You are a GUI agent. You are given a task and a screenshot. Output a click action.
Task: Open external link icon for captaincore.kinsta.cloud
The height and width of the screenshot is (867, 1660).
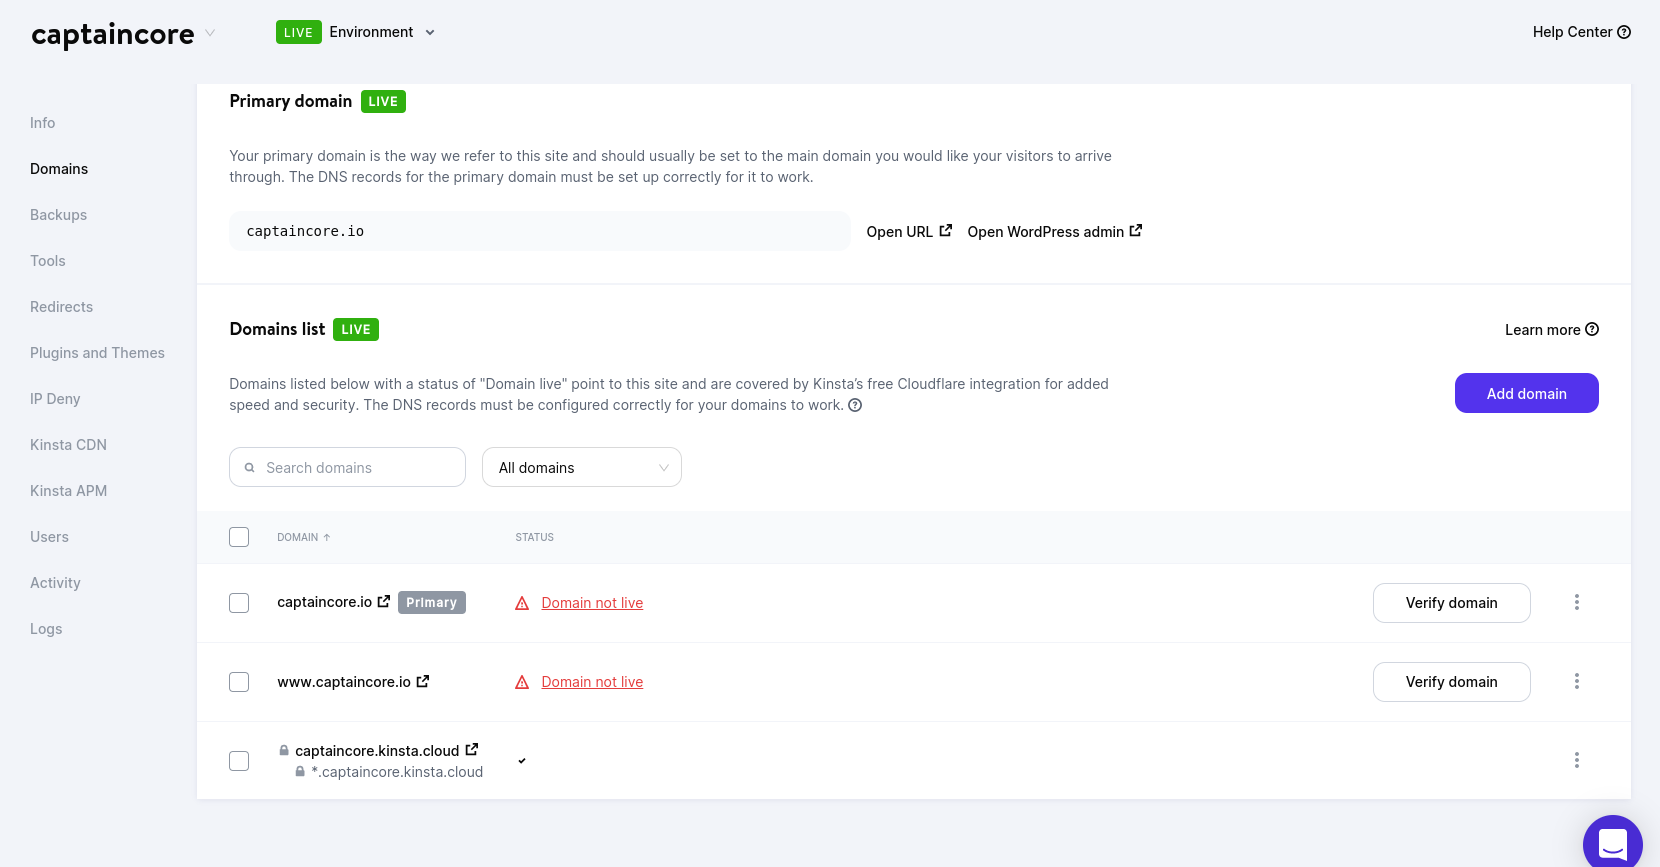(472, 749)
